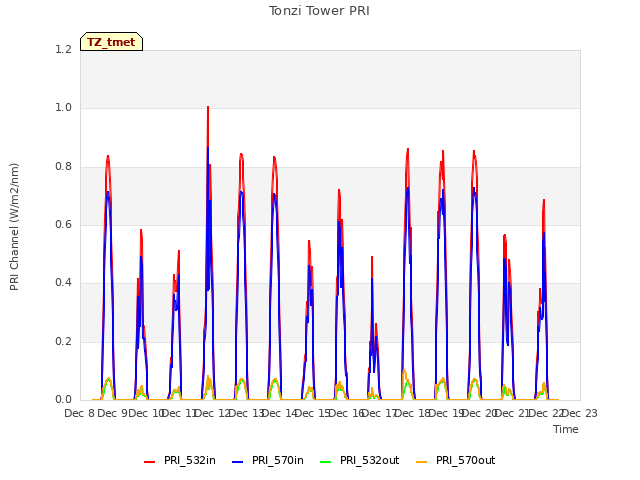The image size is (640, 480).
Task: Click the PRI_532in legend entry
Action: click(180, 460)
